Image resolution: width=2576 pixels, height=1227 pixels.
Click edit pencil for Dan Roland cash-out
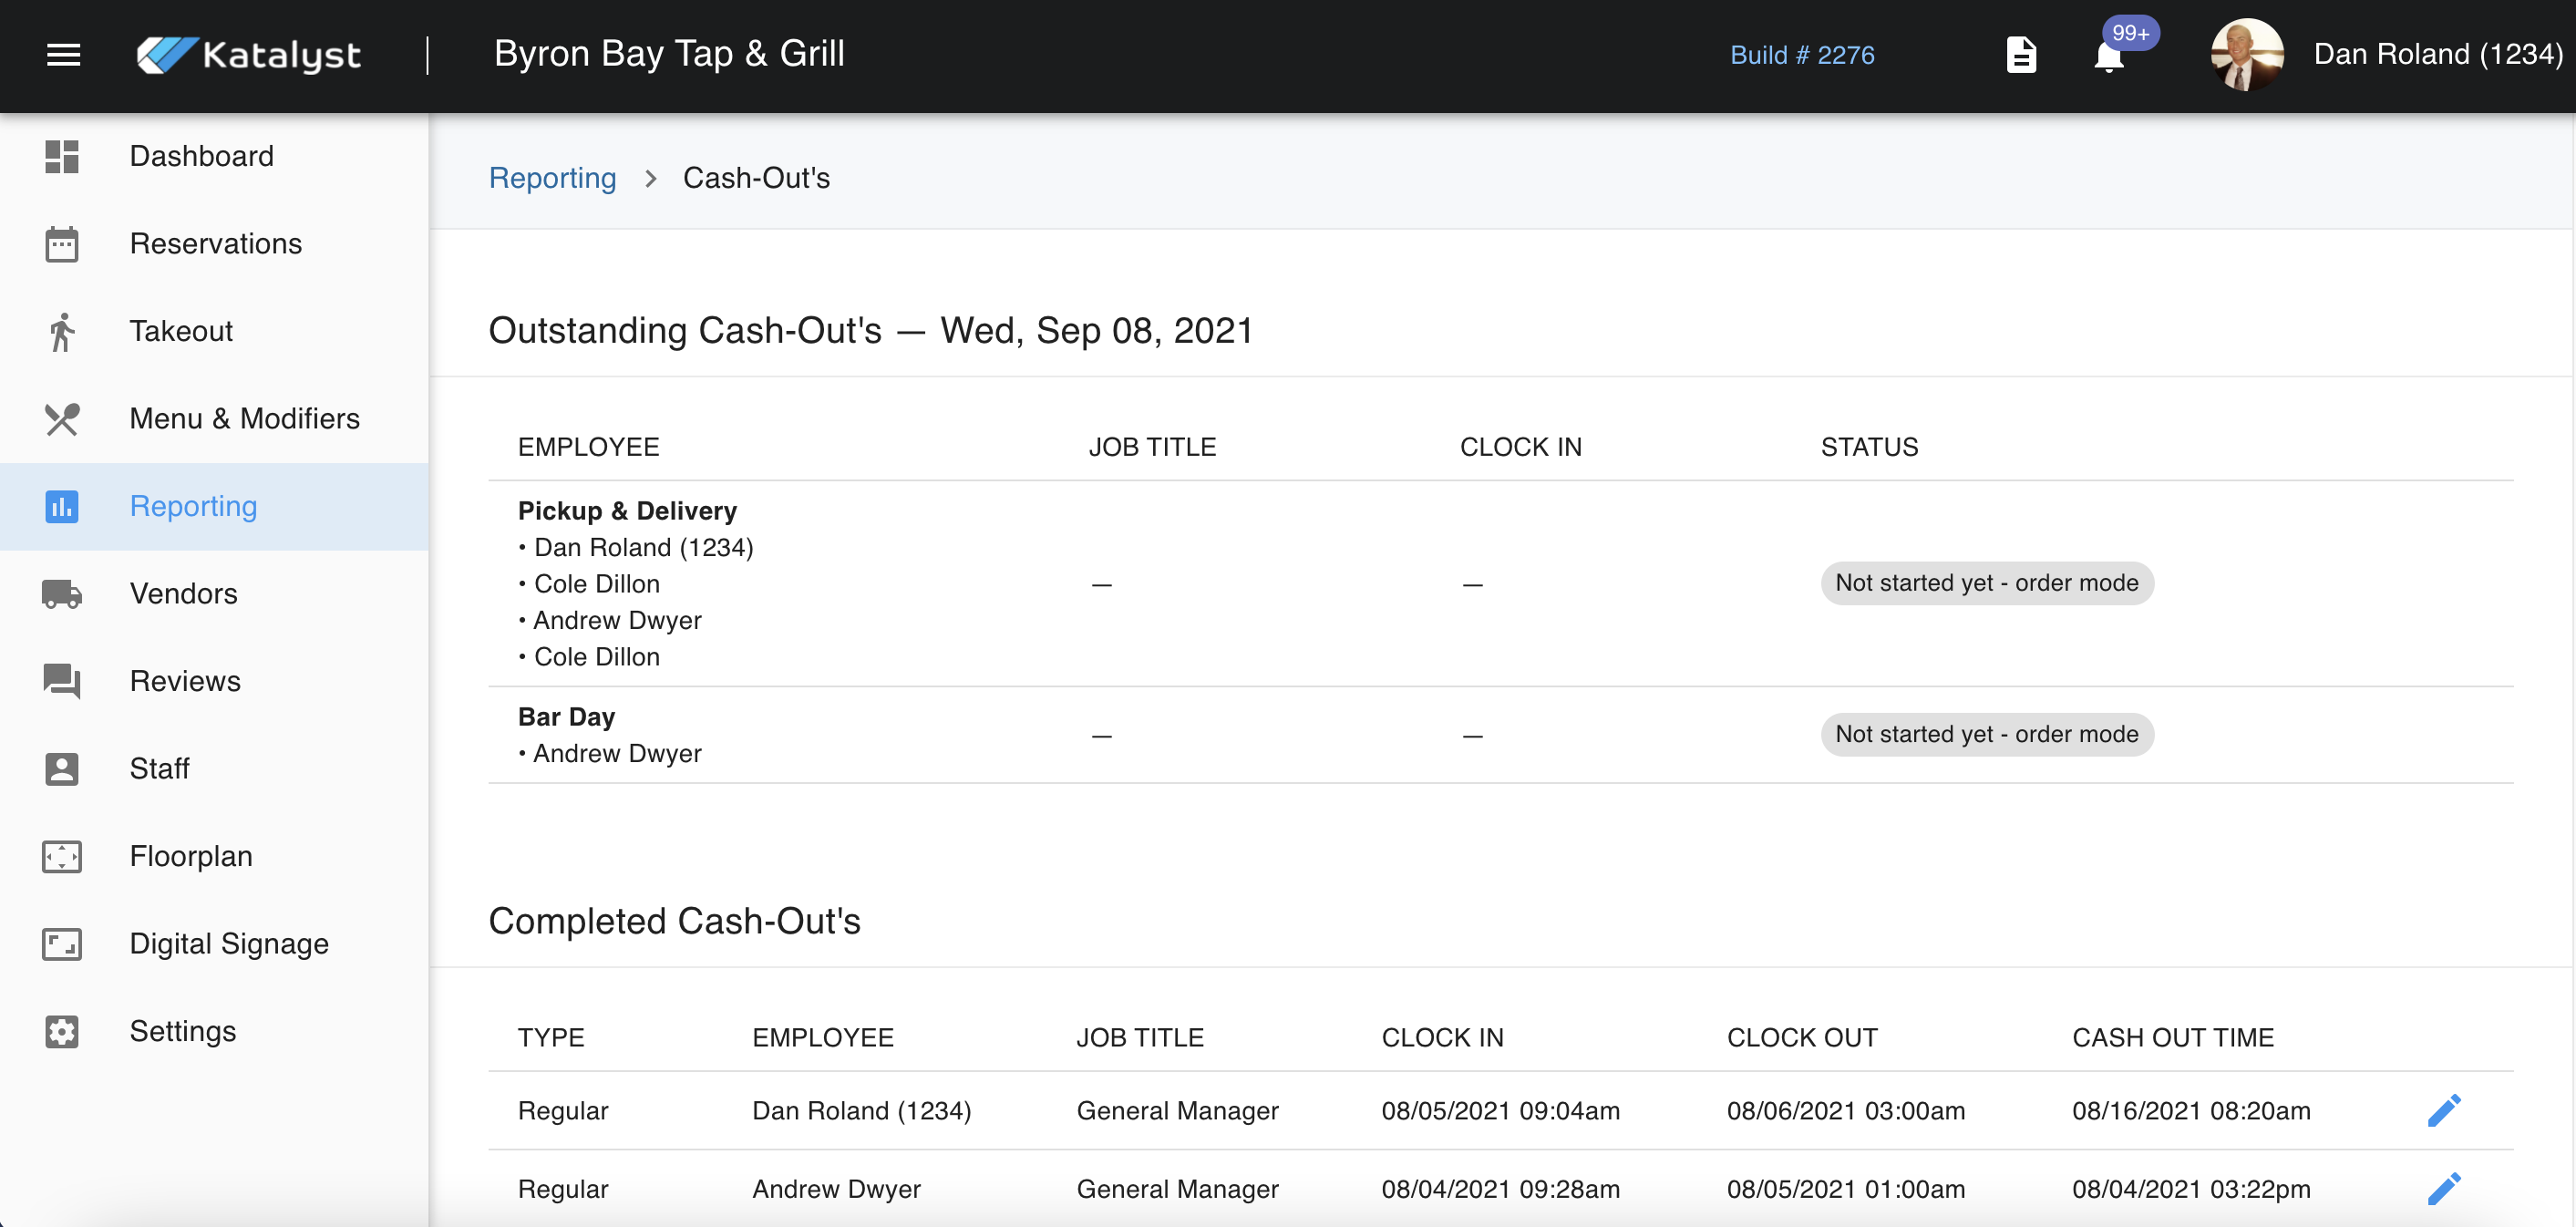pos(2443,1110)
